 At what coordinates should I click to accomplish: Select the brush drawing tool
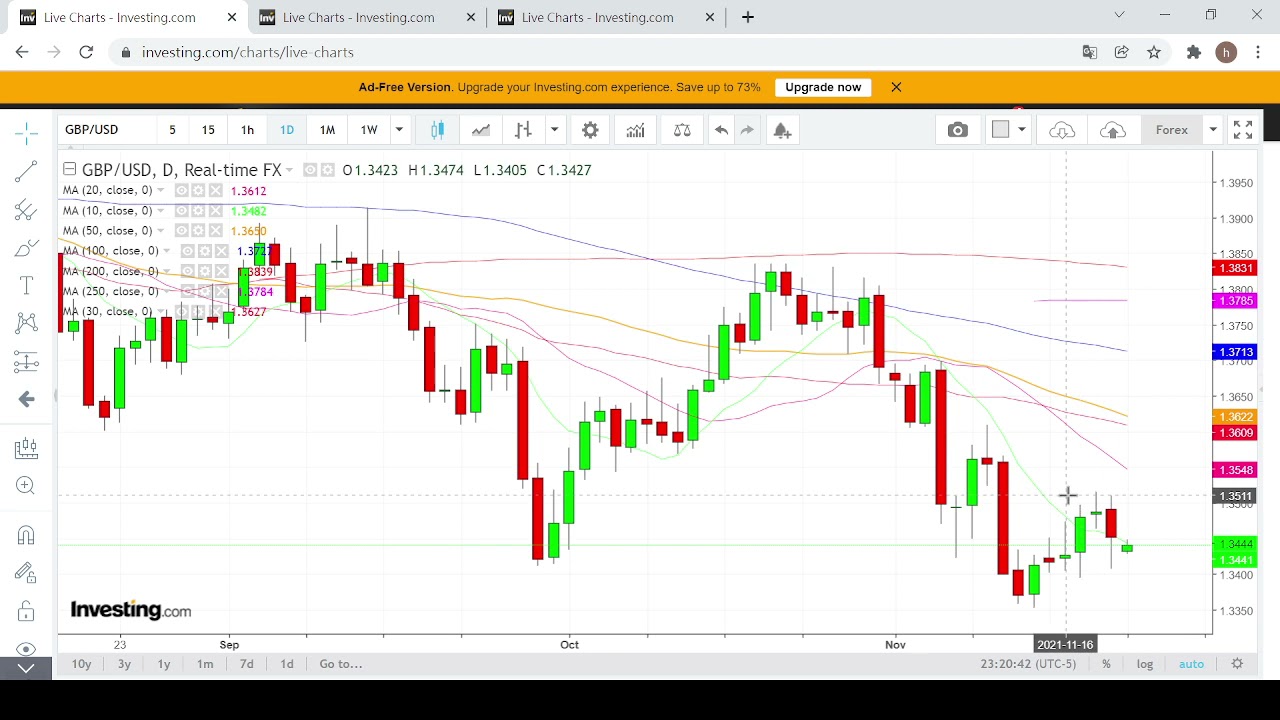[x=26, y=248]
